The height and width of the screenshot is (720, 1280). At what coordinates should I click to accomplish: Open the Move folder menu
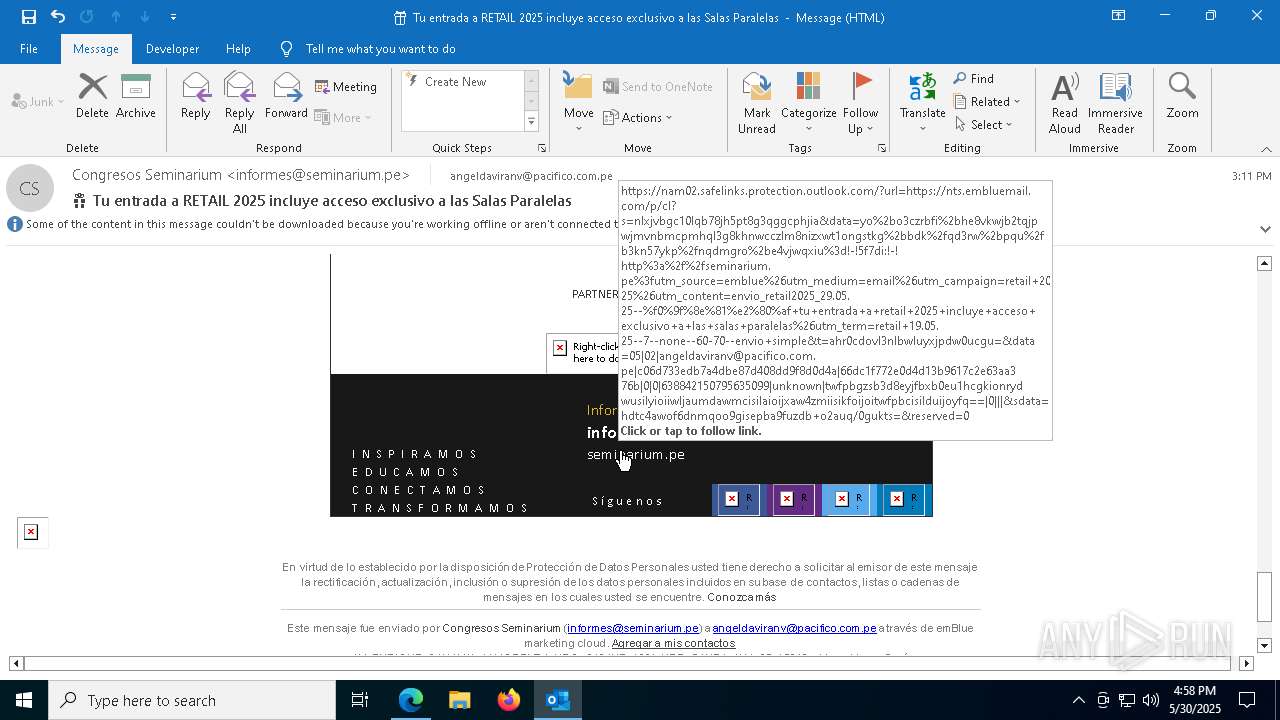578,103
